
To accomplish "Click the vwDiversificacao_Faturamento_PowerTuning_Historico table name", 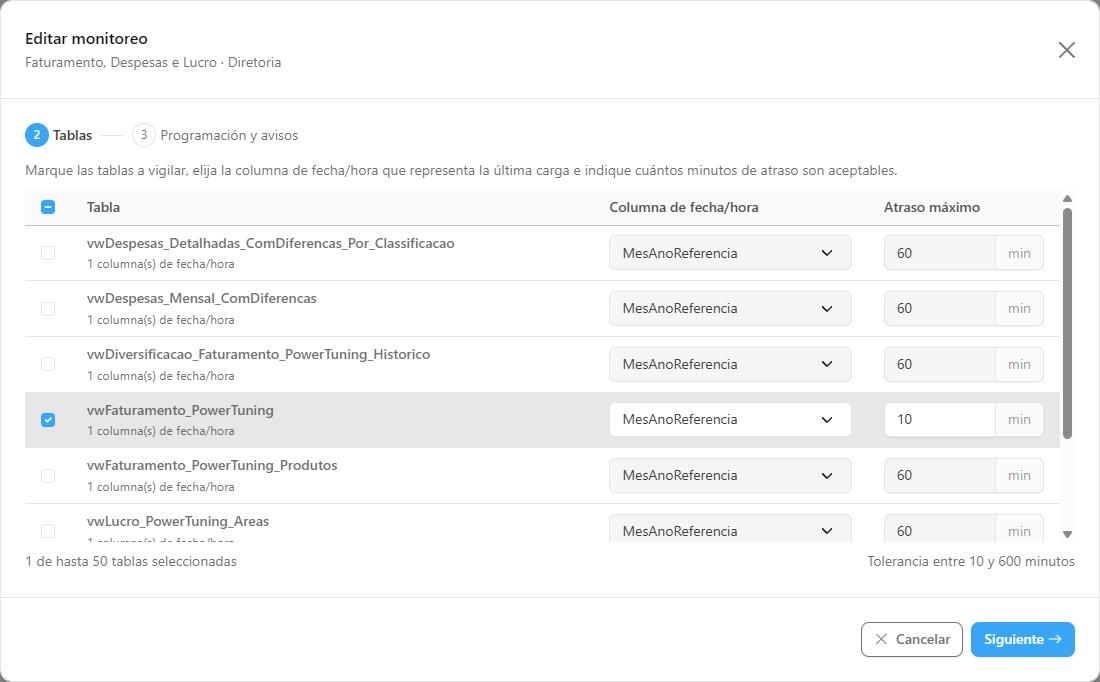I will click(x=258, y=354).
